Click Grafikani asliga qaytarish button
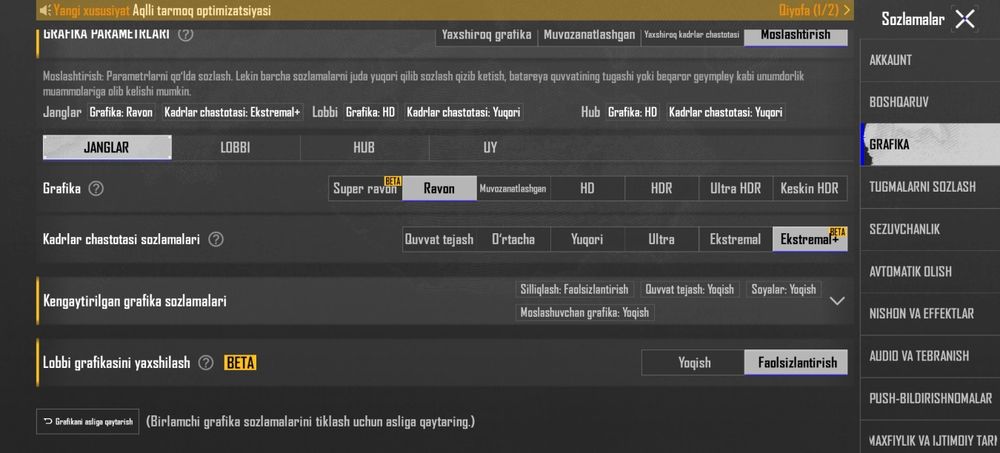 (87, 421)
